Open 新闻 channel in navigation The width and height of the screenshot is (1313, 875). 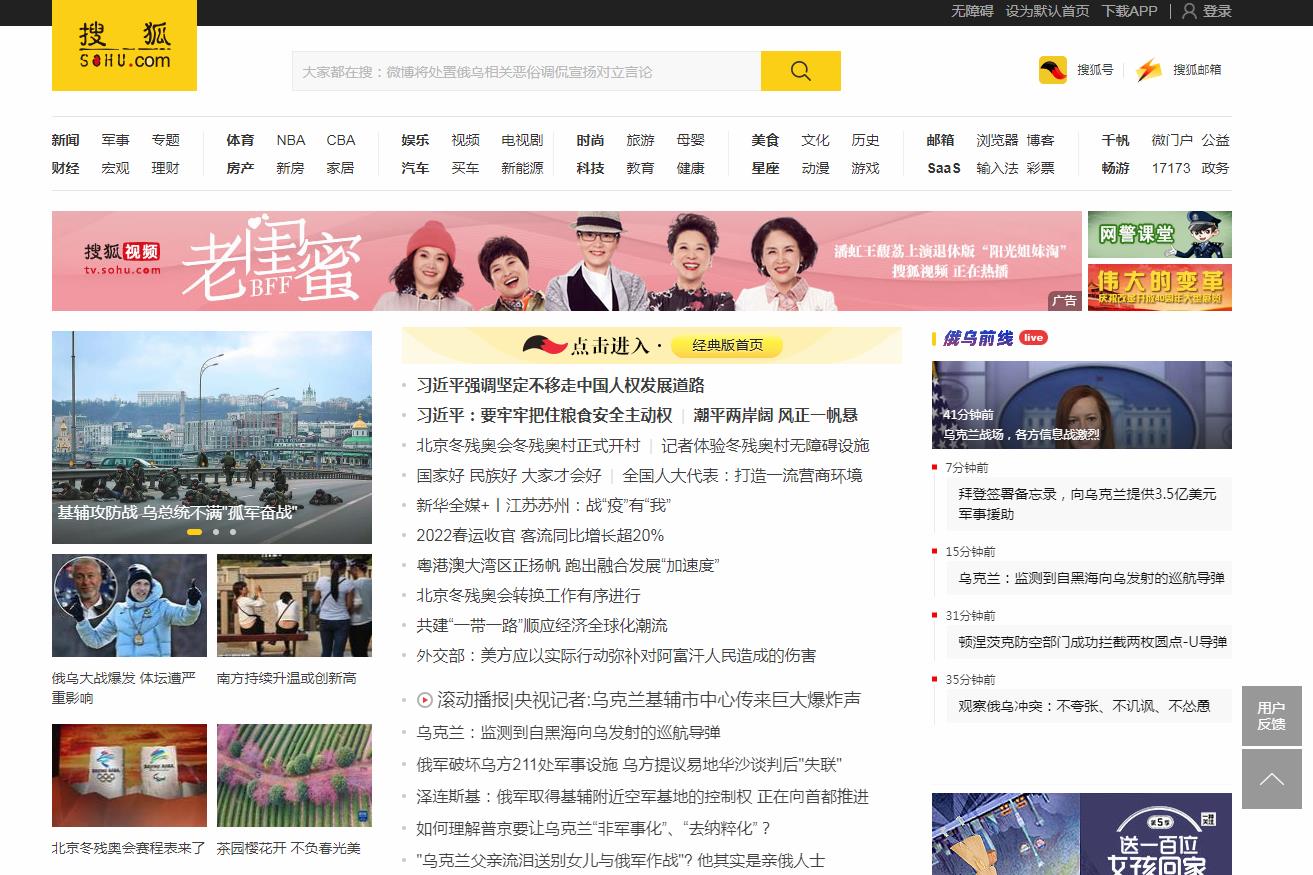point(65,140)
